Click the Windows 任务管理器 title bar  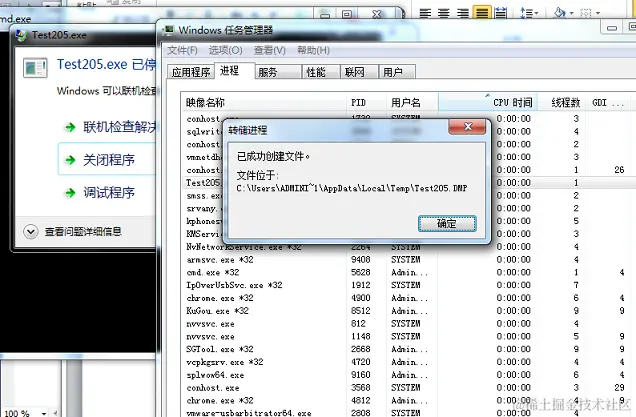point(381,30)
